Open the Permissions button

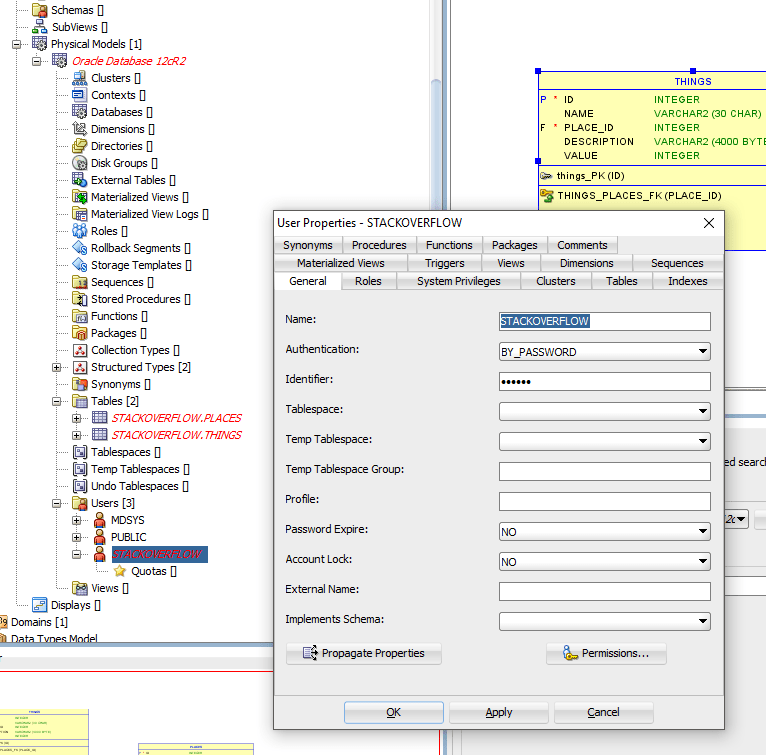(x=606, y=653)
